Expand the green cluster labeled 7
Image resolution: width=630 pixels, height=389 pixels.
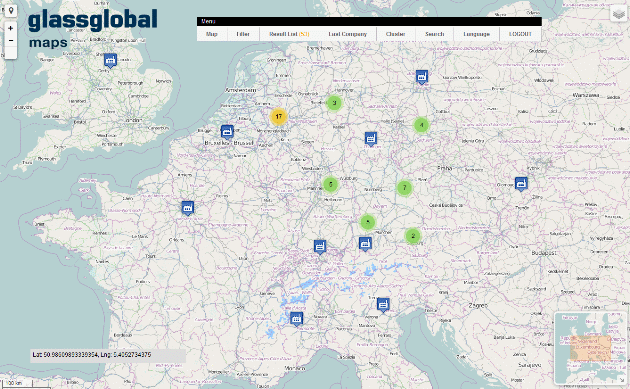[405, 188]
